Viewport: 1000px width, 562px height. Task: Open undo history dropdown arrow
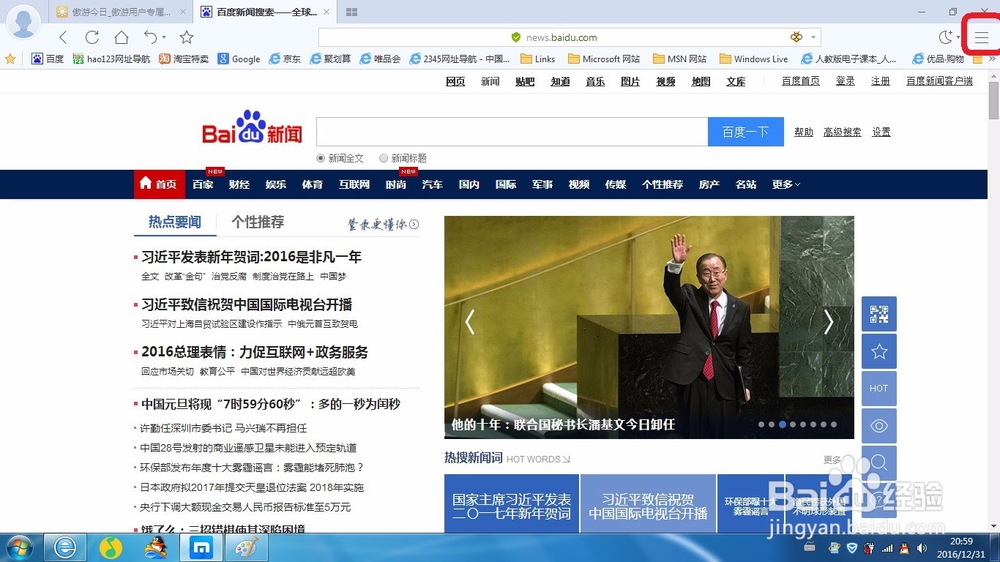click(164, 38)
